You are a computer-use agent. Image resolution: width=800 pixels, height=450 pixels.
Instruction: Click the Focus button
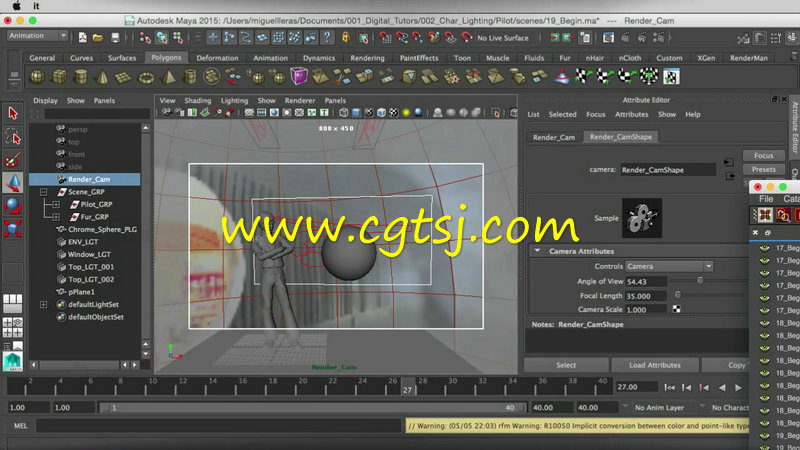point(763,156)
